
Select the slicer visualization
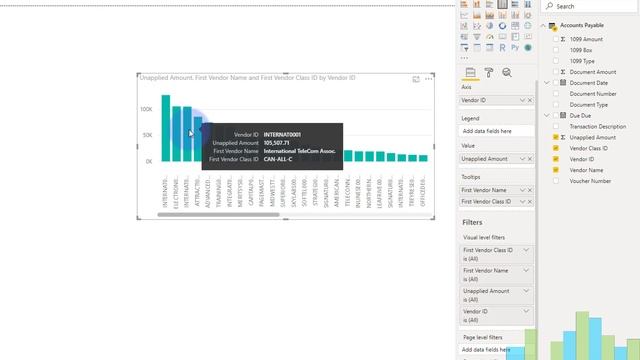click(x=464, y=48)
